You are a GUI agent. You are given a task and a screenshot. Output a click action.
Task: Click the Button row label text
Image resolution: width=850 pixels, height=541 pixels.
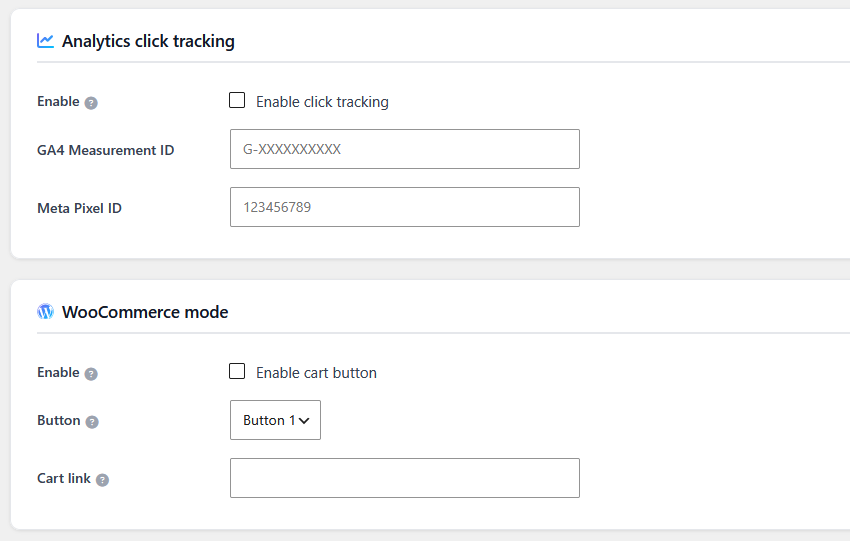(59, 420)
